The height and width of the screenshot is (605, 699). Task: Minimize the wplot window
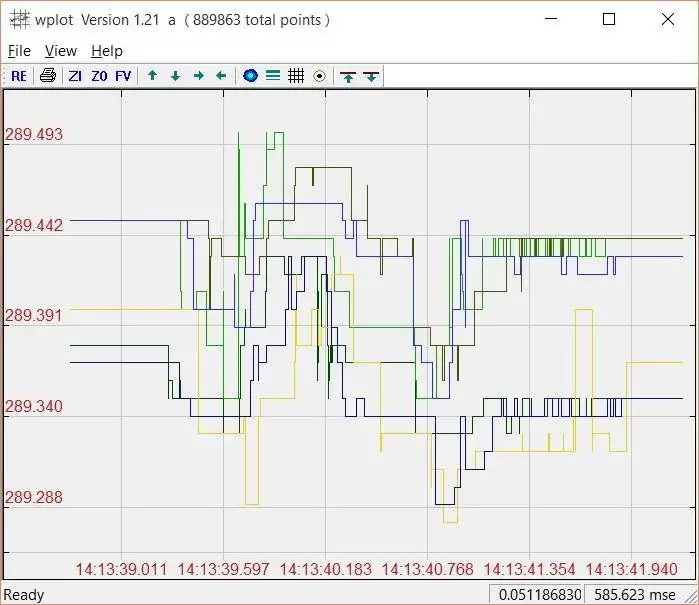551,19
